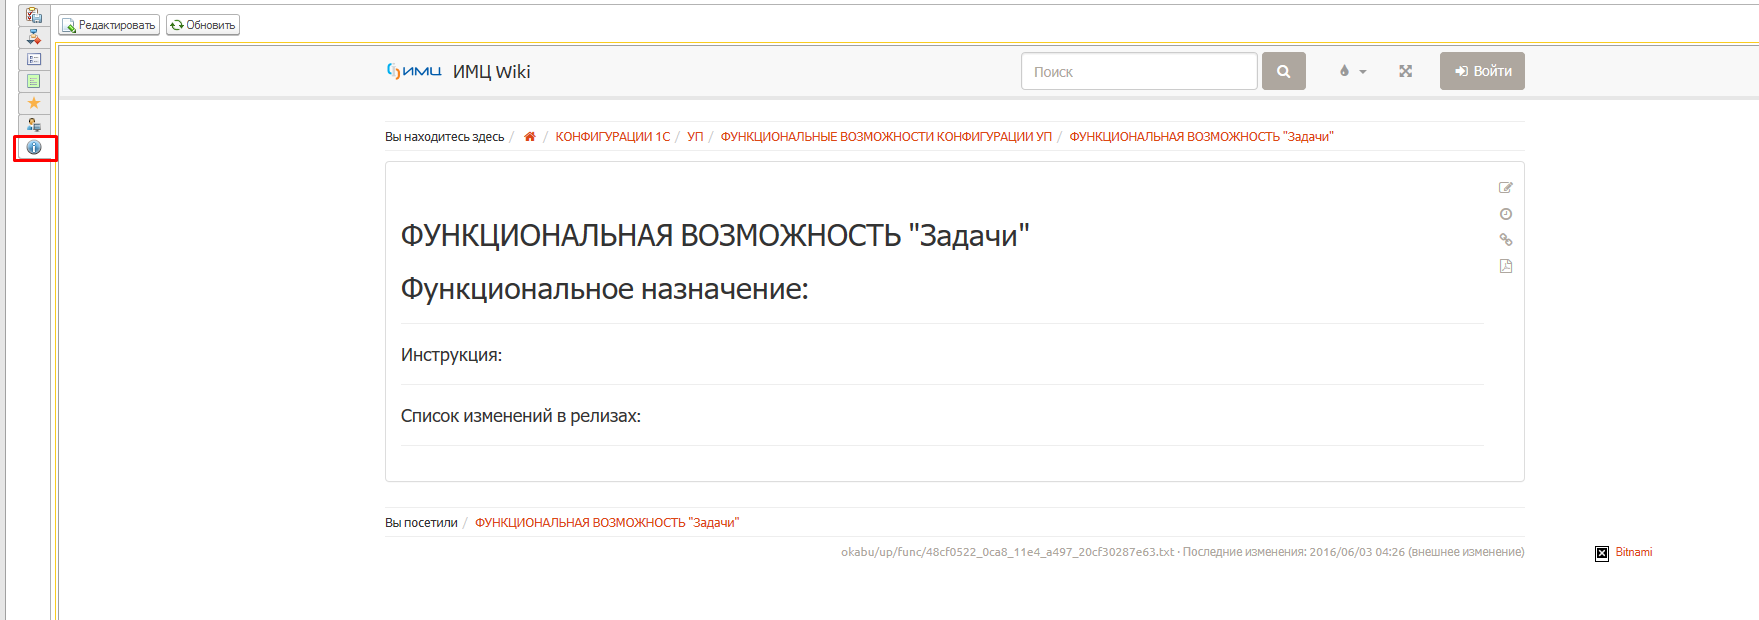This screenshot has height=620, width=1759.
Task: Click the magnifier search button
Action: tap(1283, 72)
